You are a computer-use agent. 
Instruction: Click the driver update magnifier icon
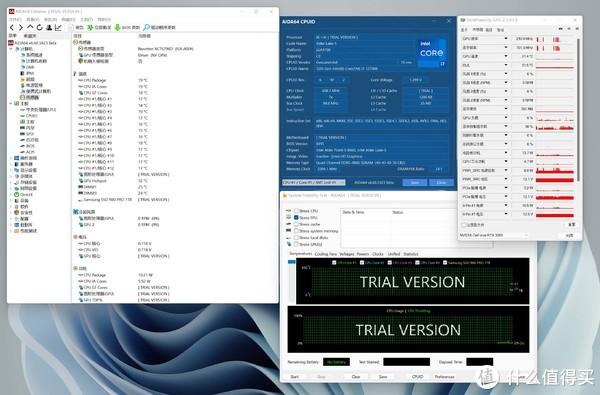tap(146, 28)
